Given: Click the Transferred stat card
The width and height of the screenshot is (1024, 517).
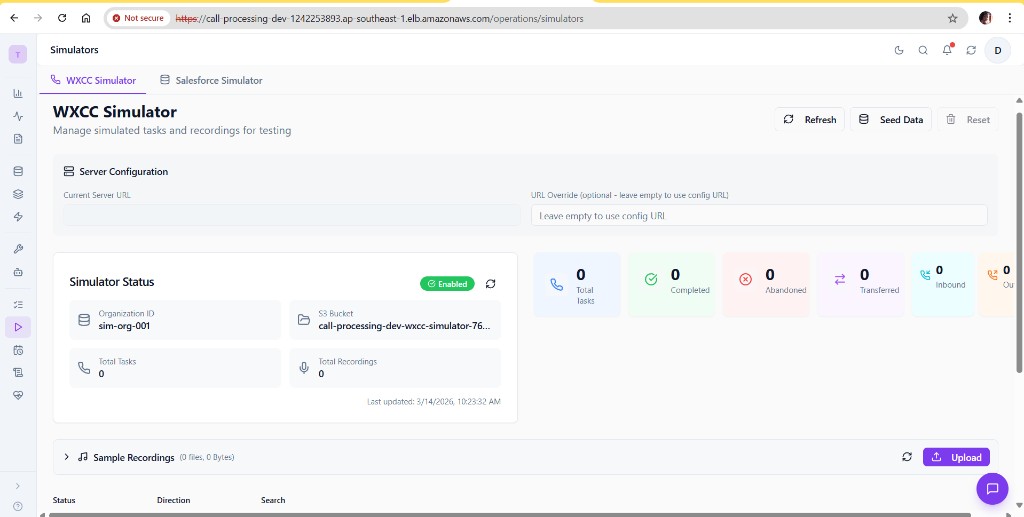Looking at the screenshot, I should pyautogui.click(x=861, y=285).
